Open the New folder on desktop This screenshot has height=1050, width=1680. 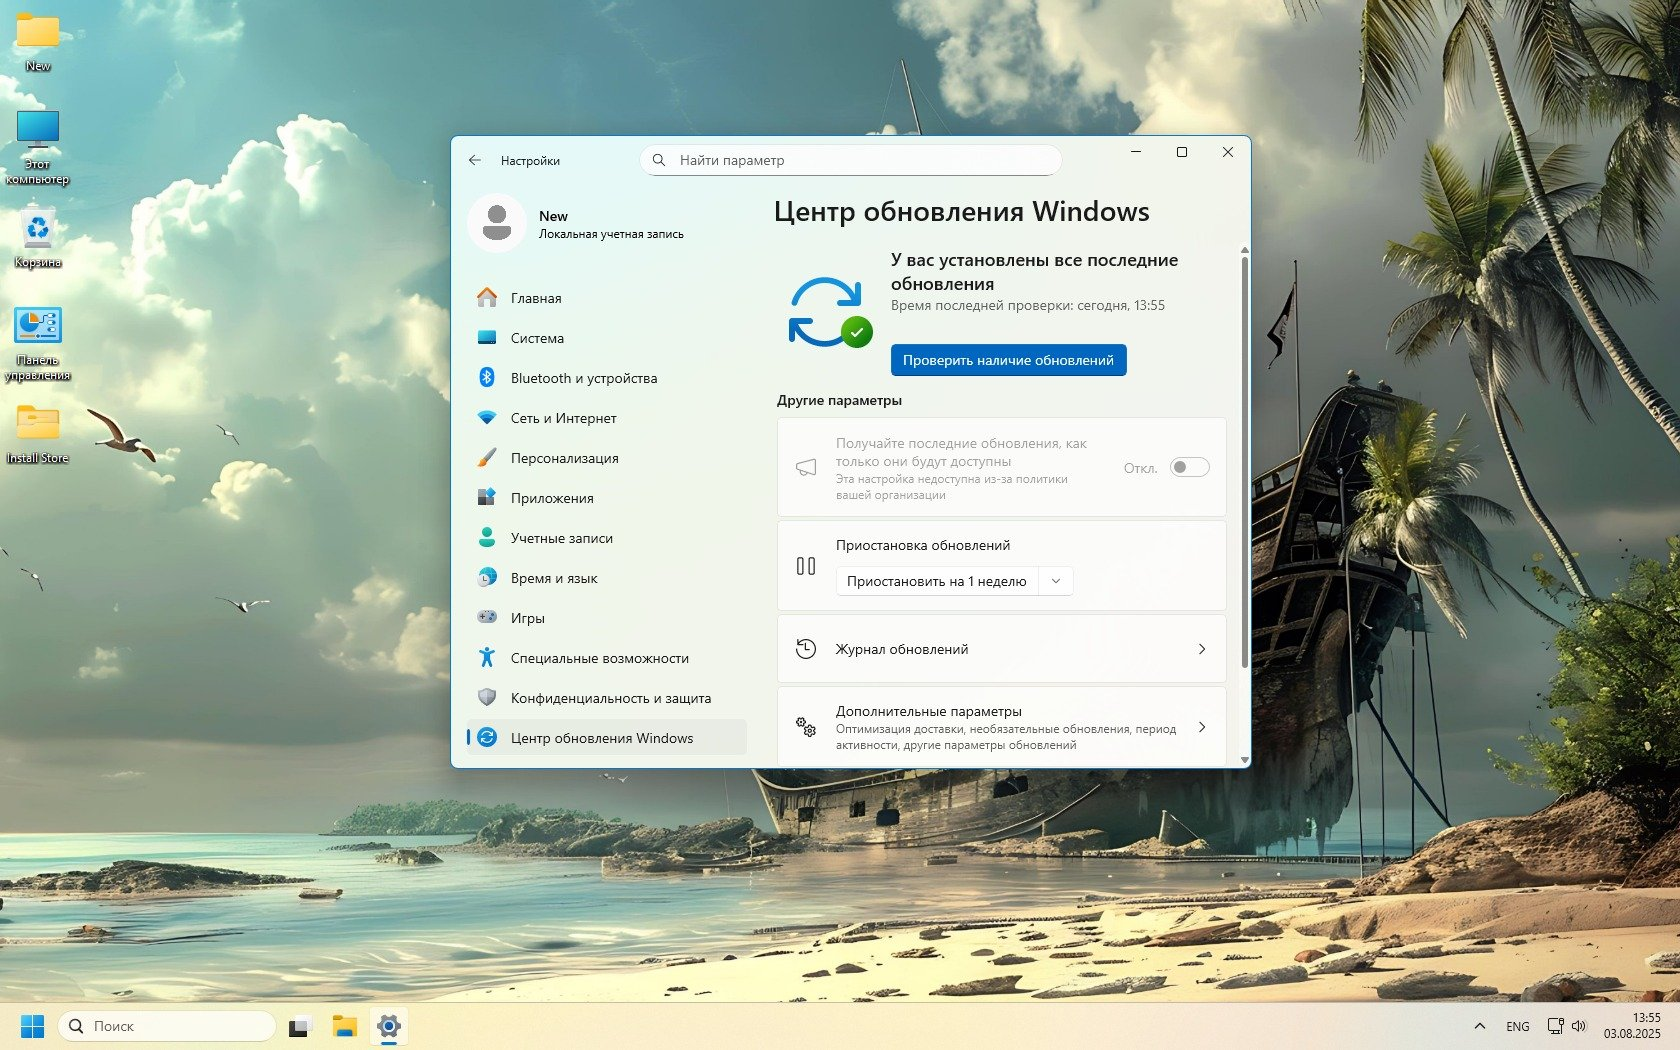click(38, 42)
